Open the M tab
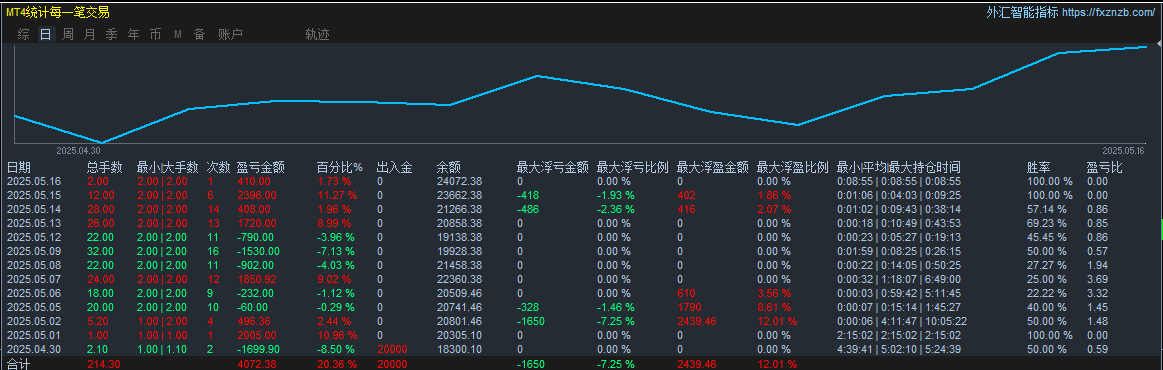The width and height of the screenshot is (1163, 370). click(x=178, y=34)
